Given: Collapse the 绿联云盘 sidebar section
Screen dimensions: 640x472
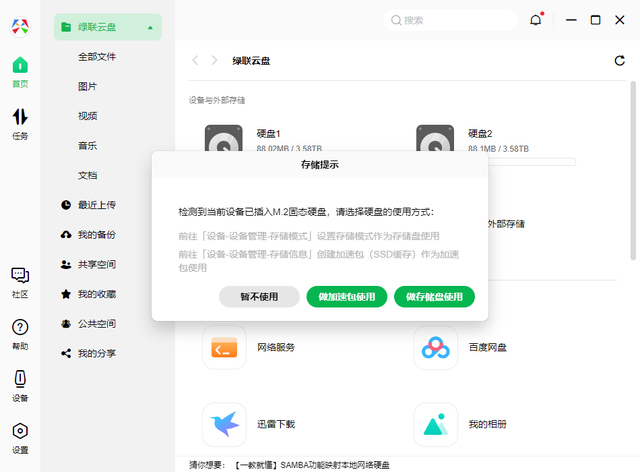Looking at the screenshot, I should pos(150,27).
